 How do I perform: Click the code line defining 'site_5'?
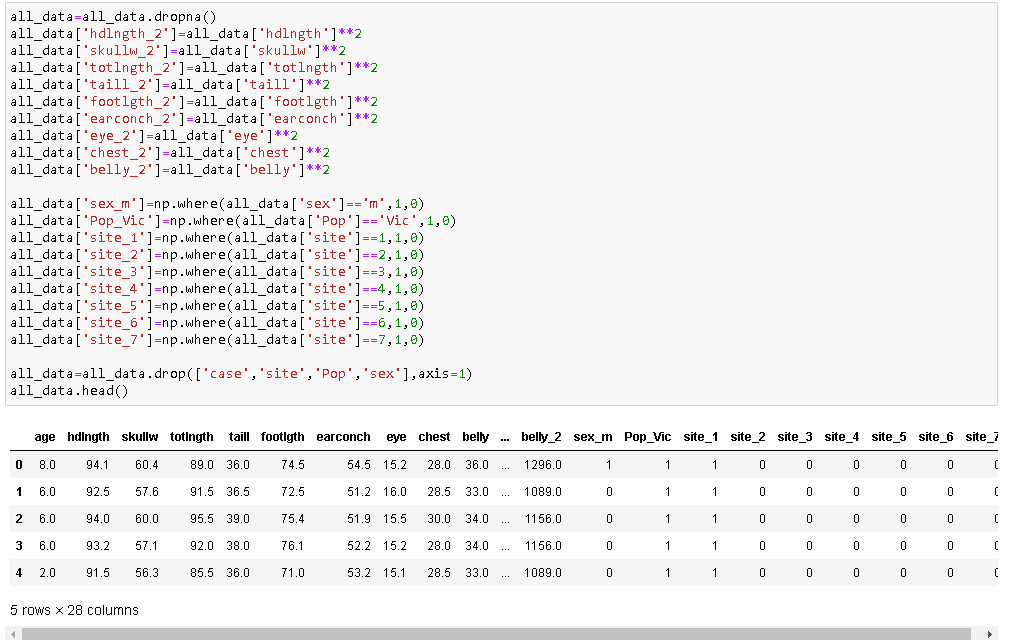(x=218, y=306)
